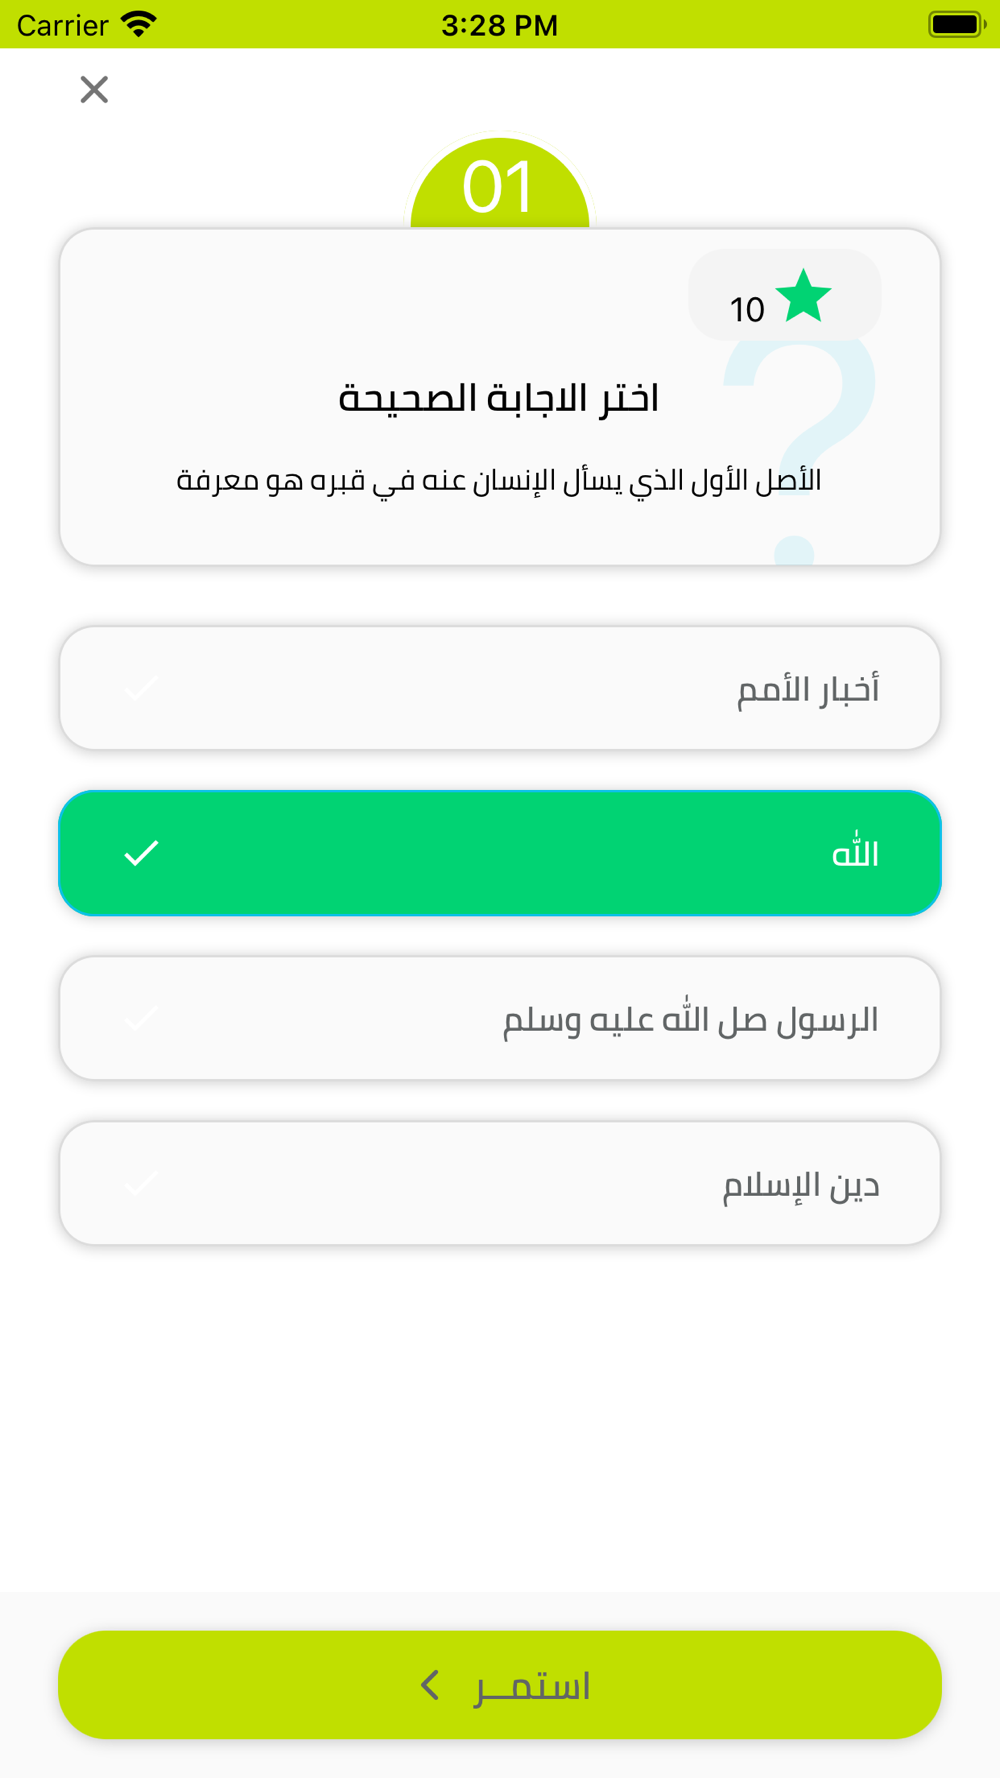Tap the chevron arrow in continue button
This screenshot has width=1000, height=1778.
[430, 1685]
